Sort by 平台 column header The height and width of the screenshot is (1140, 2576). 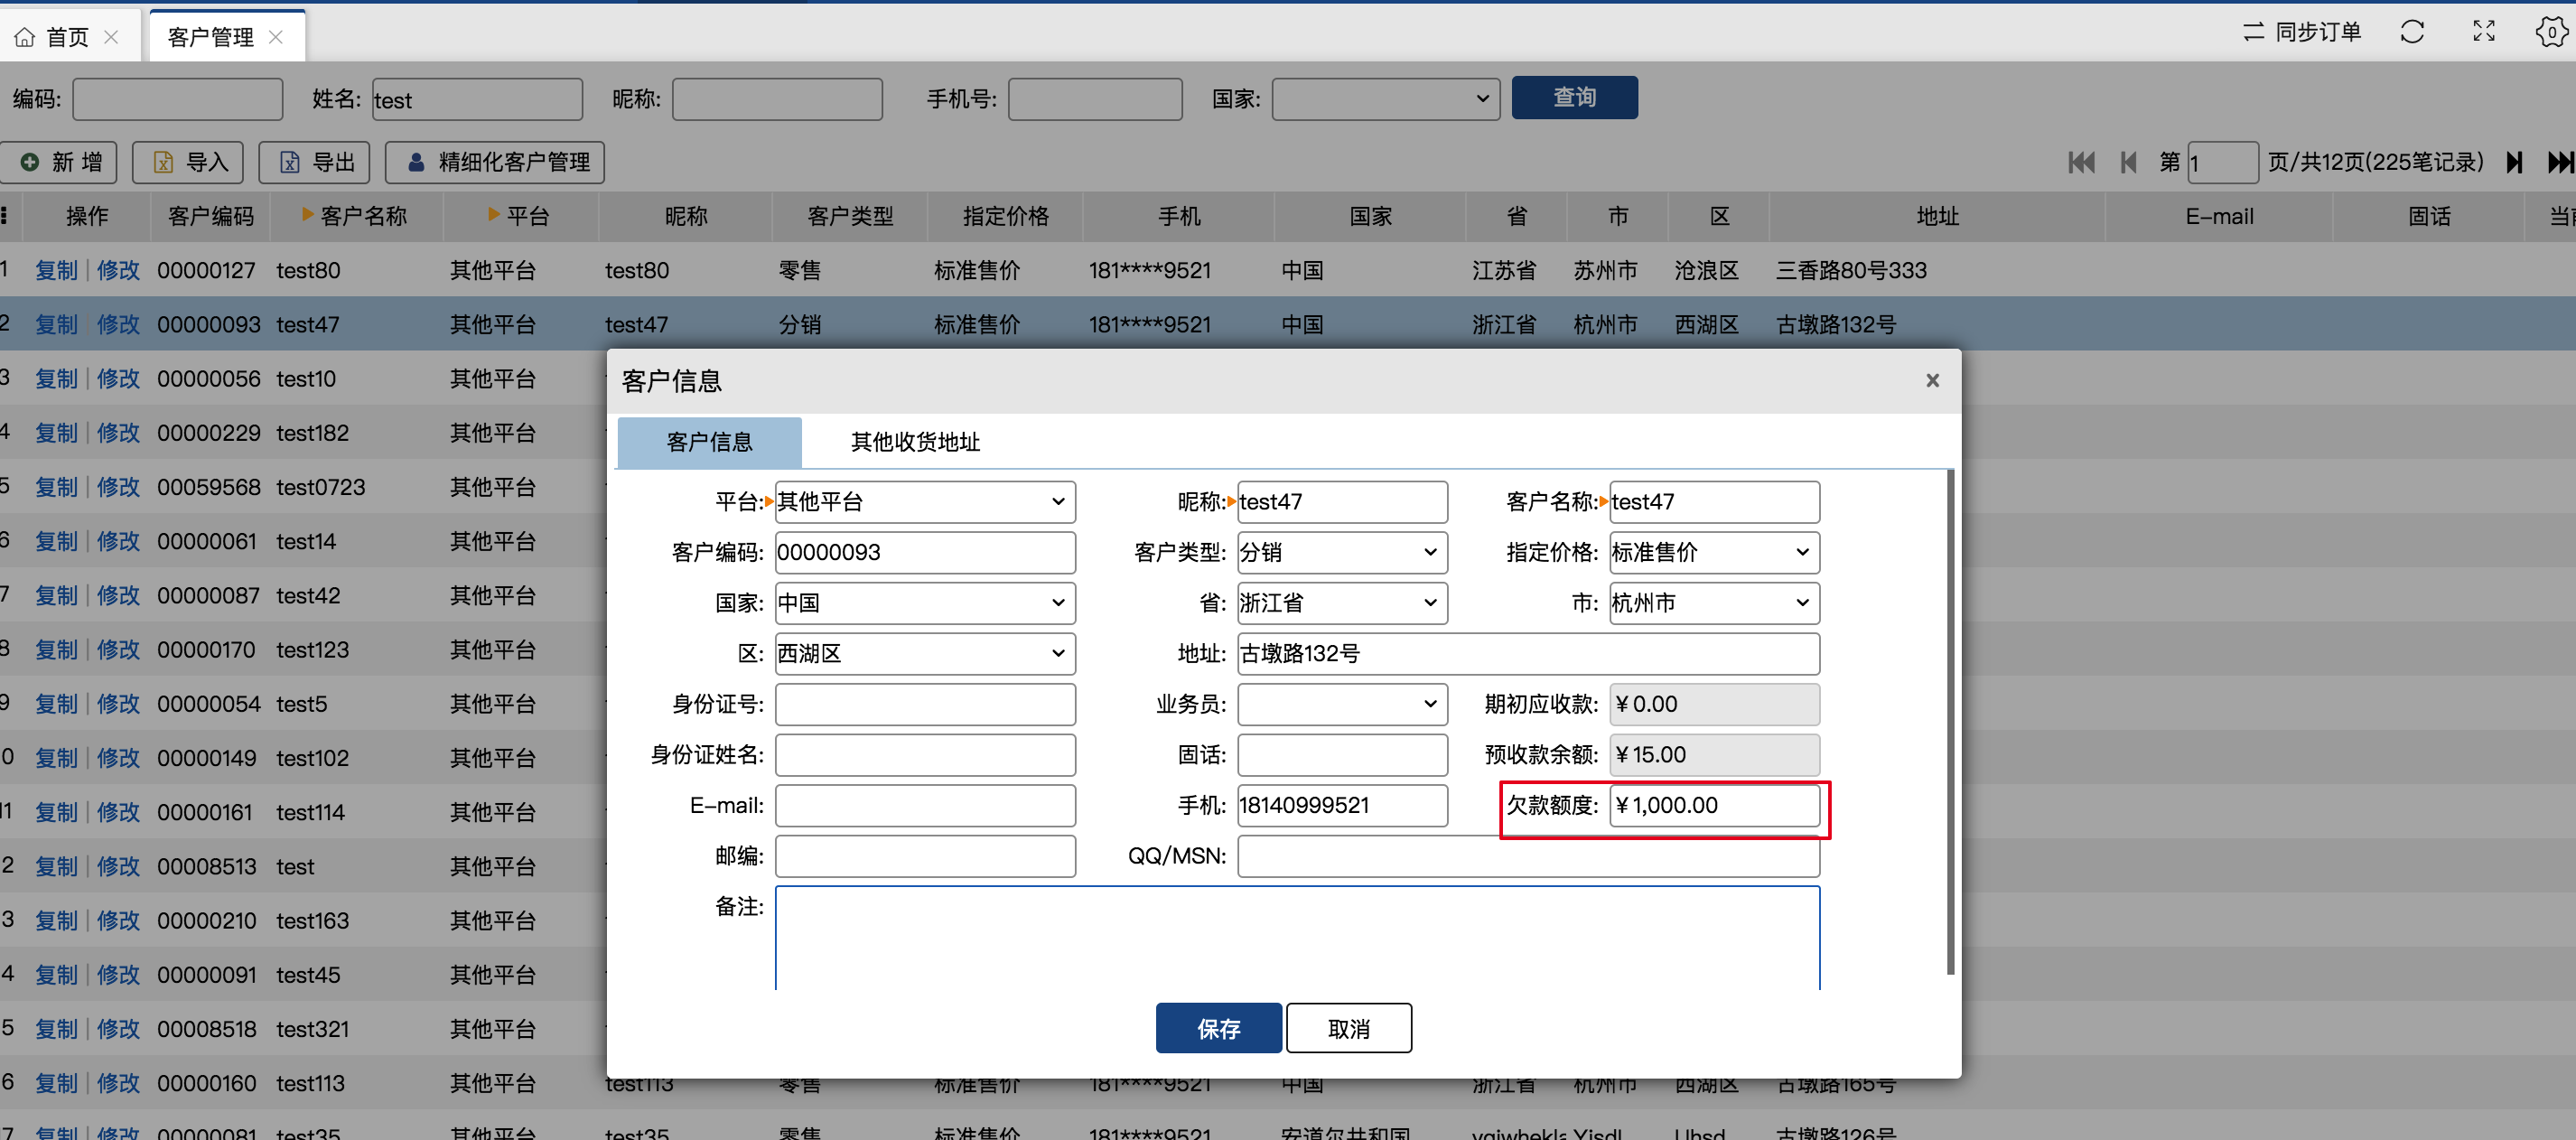(519, 216)
